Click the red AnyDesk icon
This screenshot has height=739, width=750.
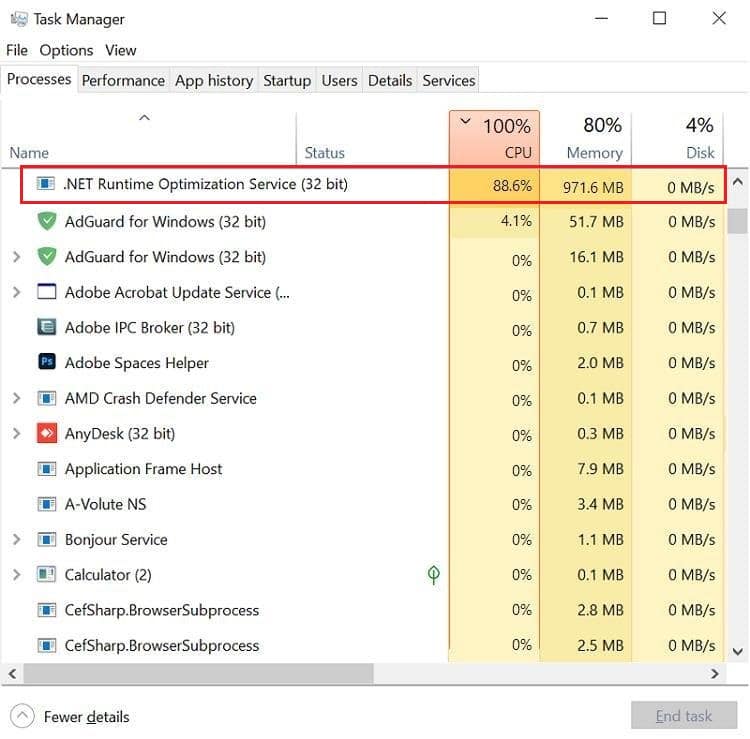[x=47, y=433]
